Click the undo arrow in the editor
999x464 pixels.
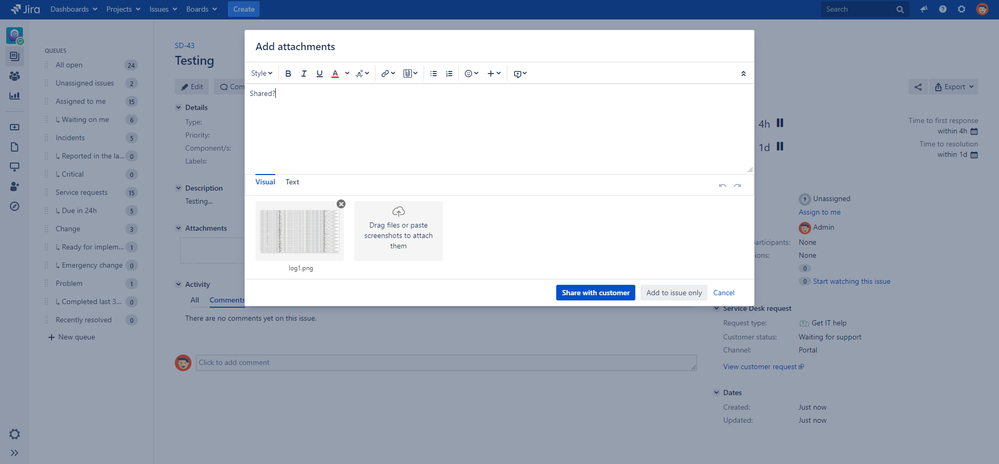(x=722, y=185)
